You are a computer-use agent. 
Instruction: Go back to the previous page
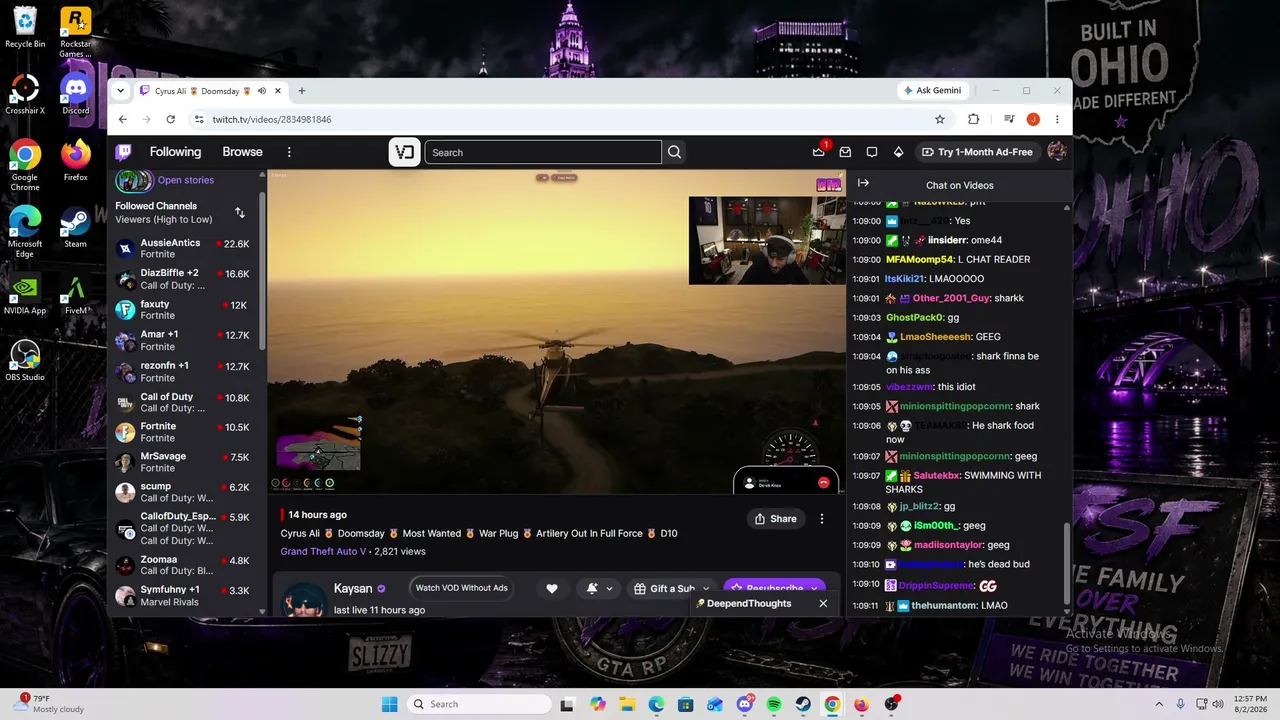[x=123, y=119]
